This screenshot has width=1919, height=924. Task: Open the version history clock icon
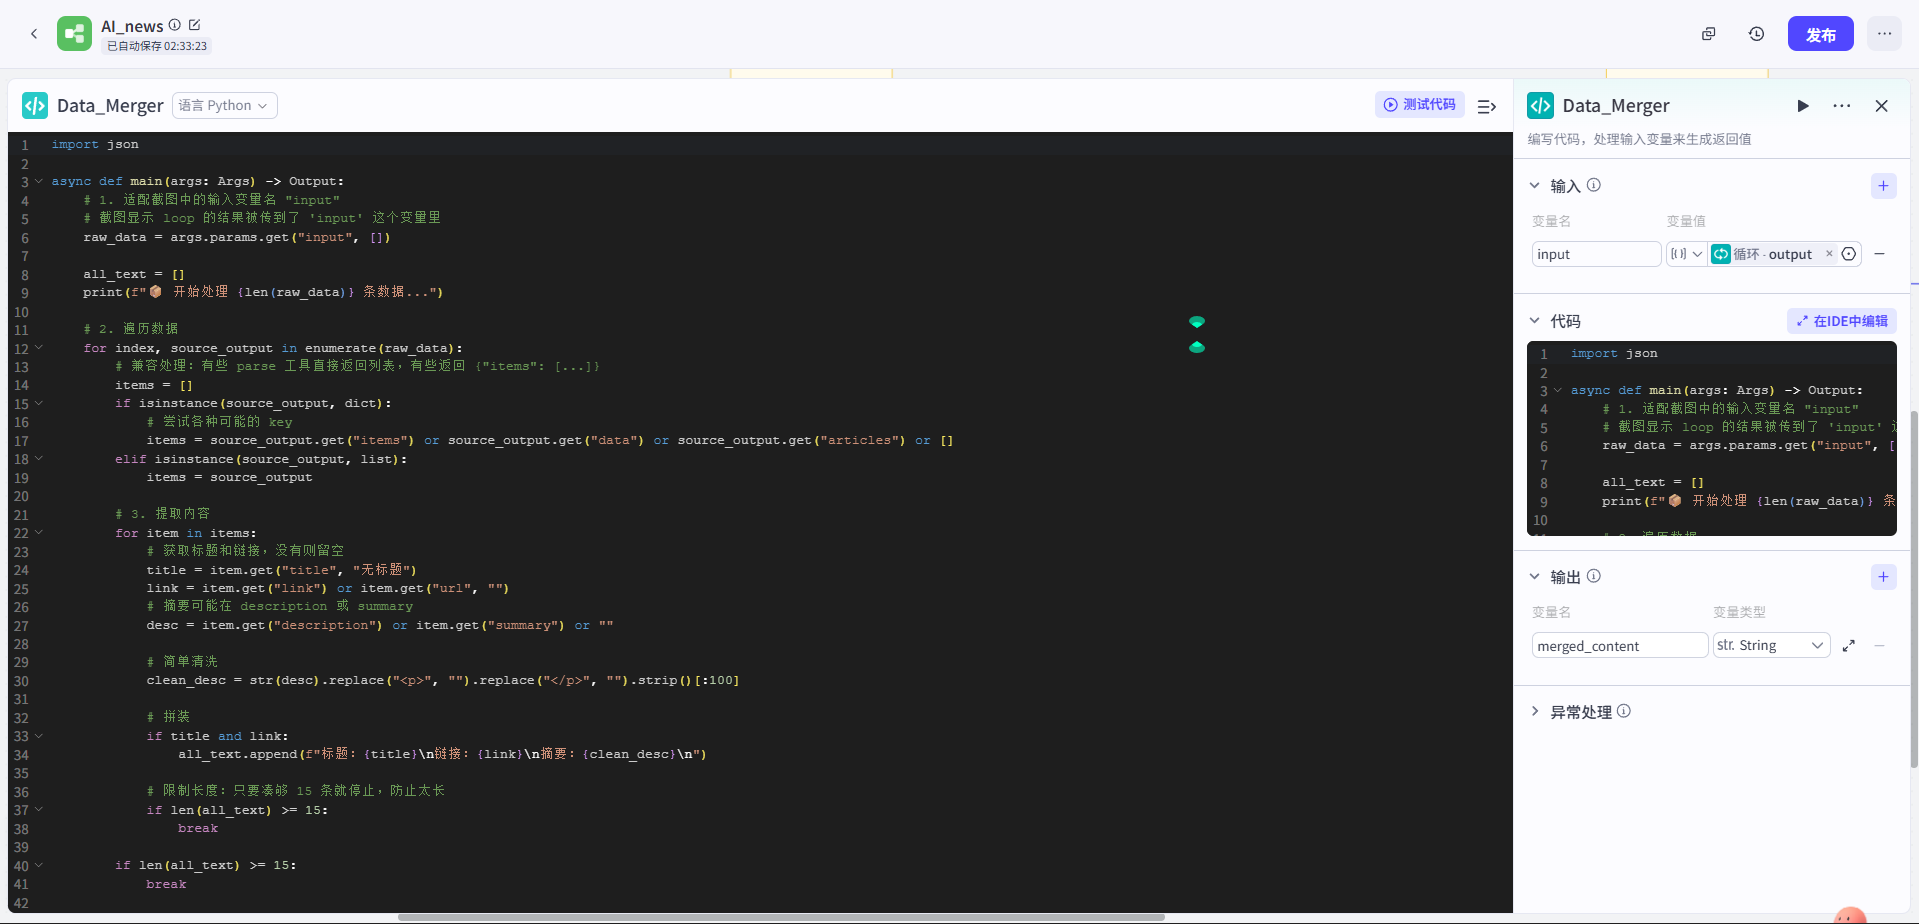(1757, 34)
